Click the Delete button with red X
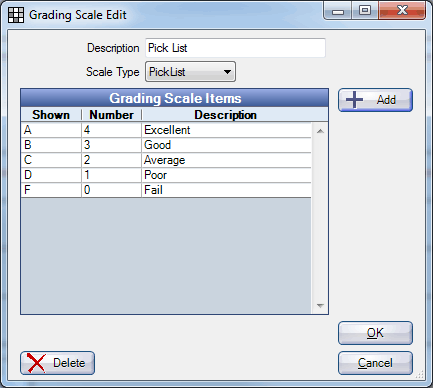 (57, 363)
